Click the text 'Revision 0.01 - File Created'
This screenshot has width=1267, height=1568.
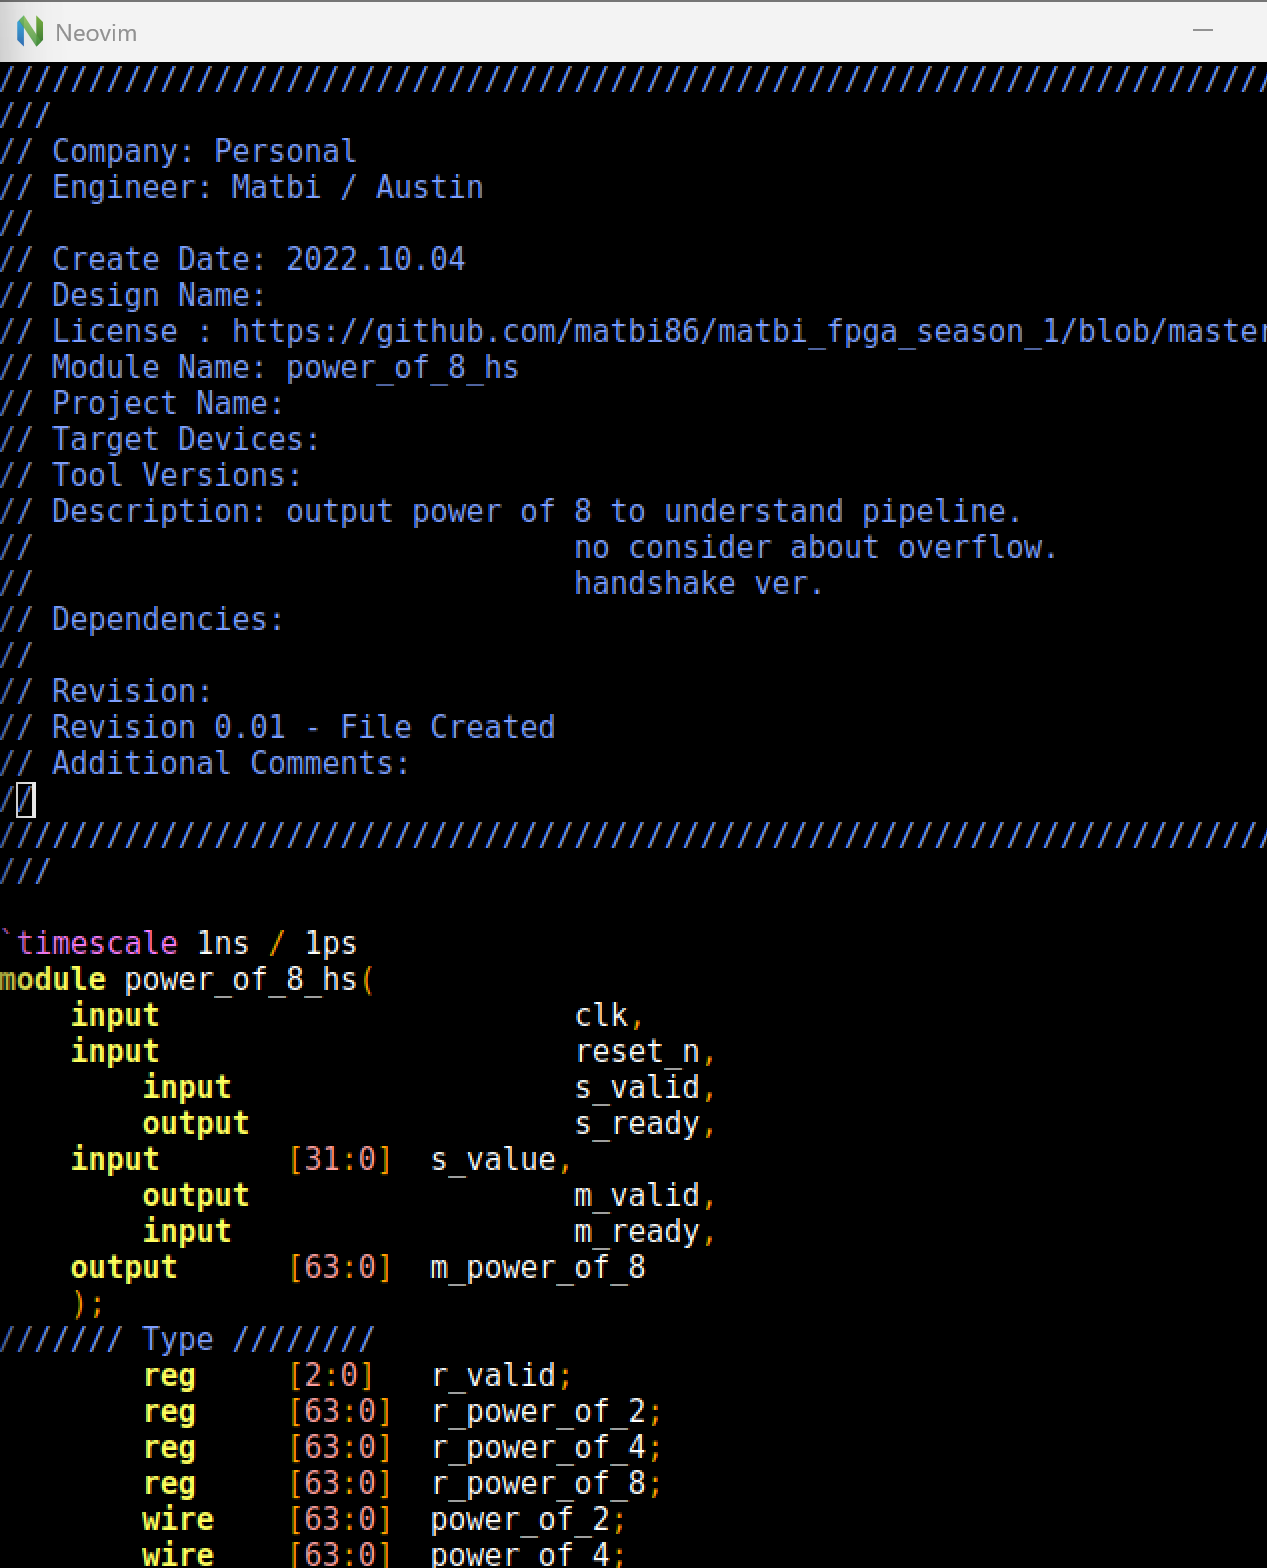pyautogui.click(x=303, y=727)
